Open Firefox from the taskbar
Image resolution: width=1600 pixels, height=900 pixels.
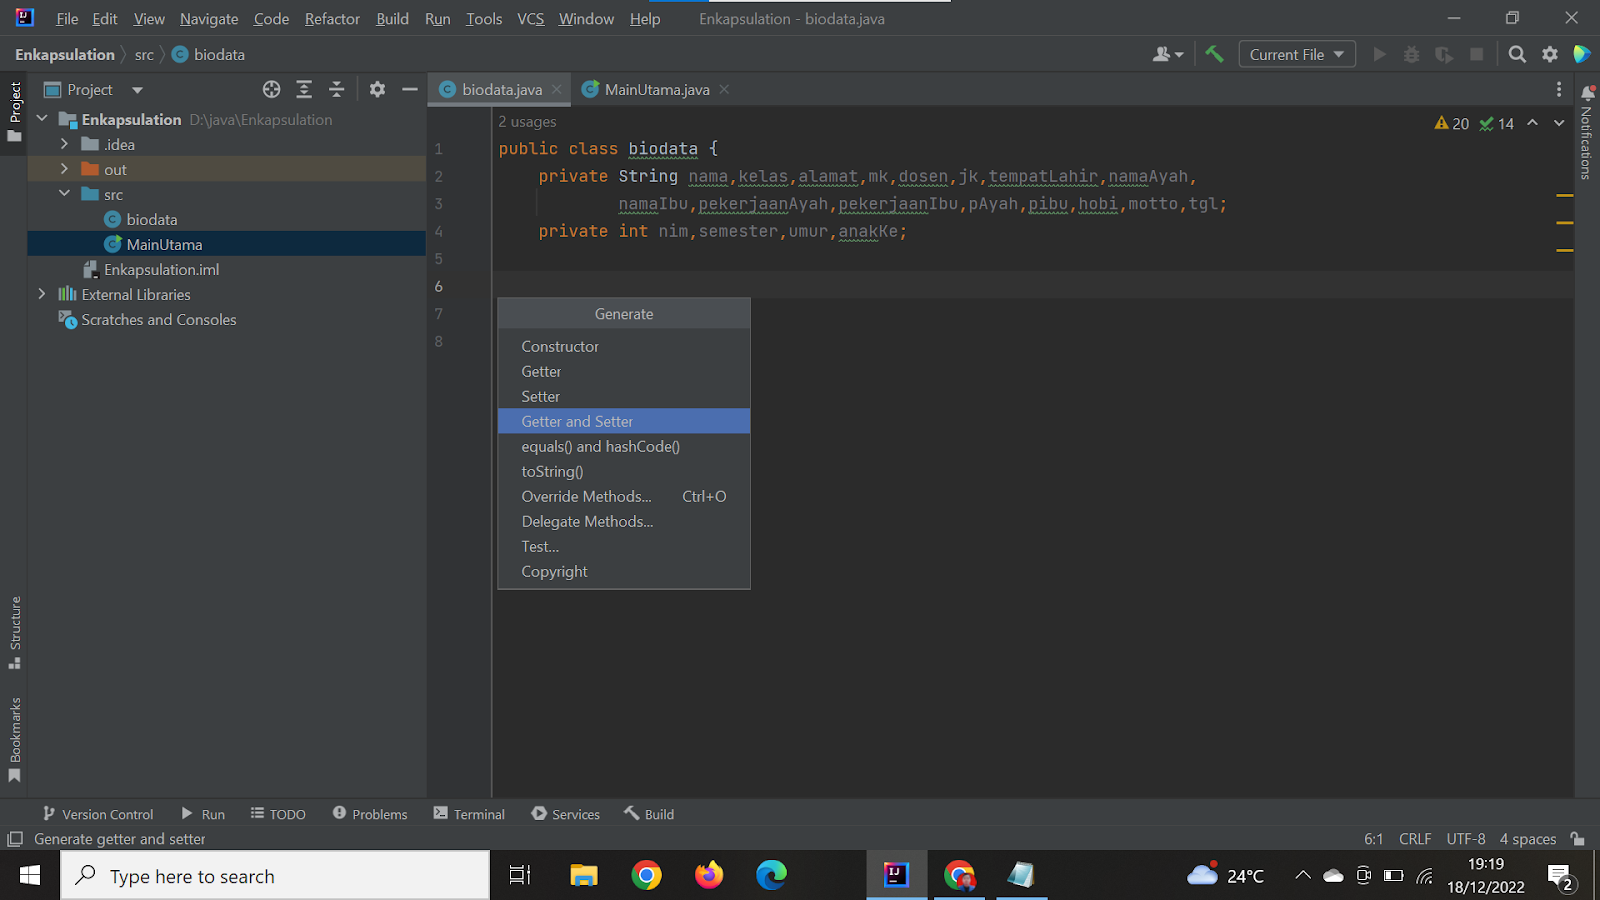[x=709, y=876]
